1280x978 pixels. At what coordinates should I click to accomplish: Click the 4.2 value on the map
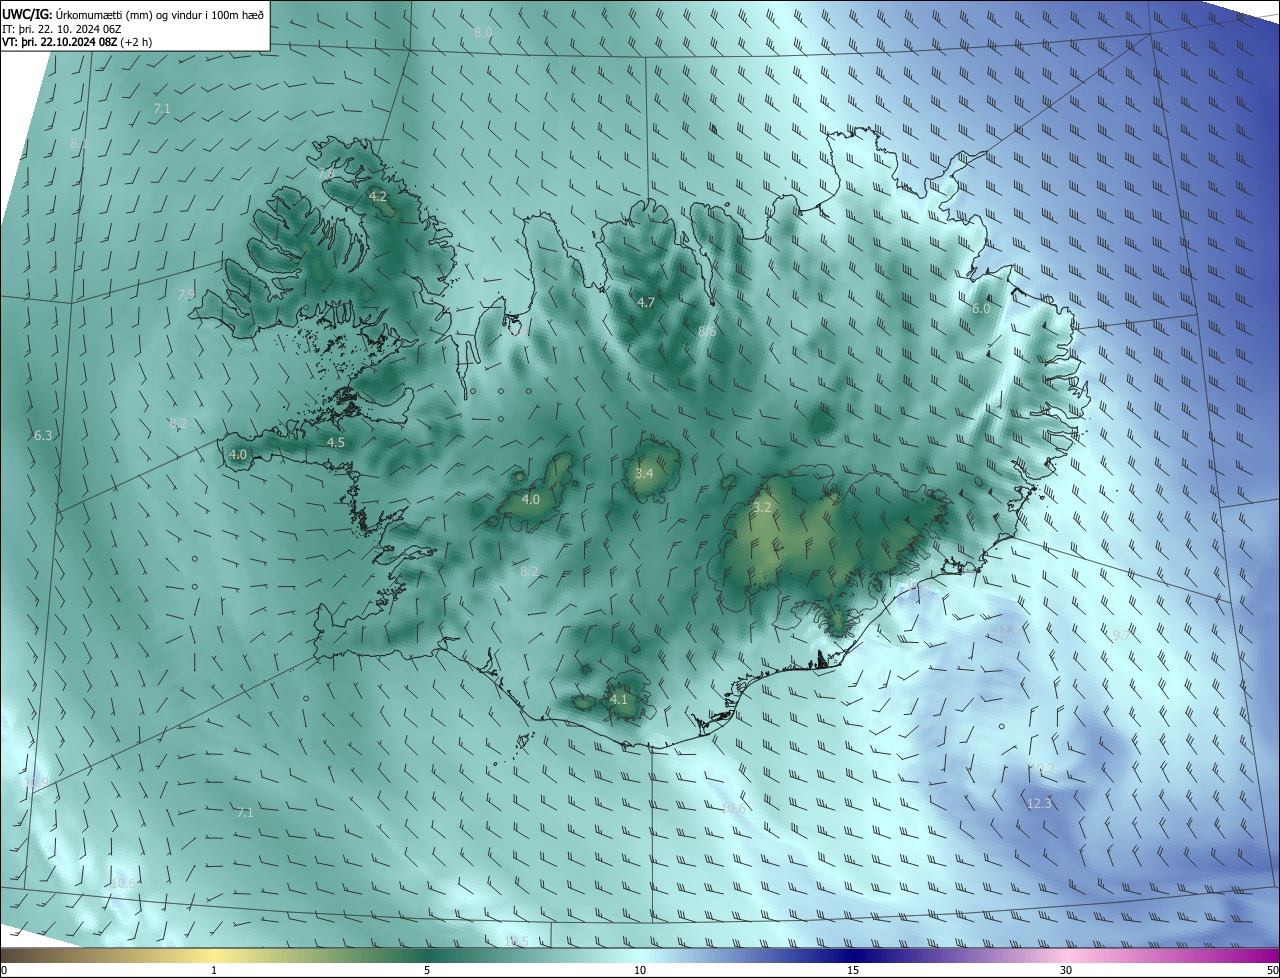point(378,197)
